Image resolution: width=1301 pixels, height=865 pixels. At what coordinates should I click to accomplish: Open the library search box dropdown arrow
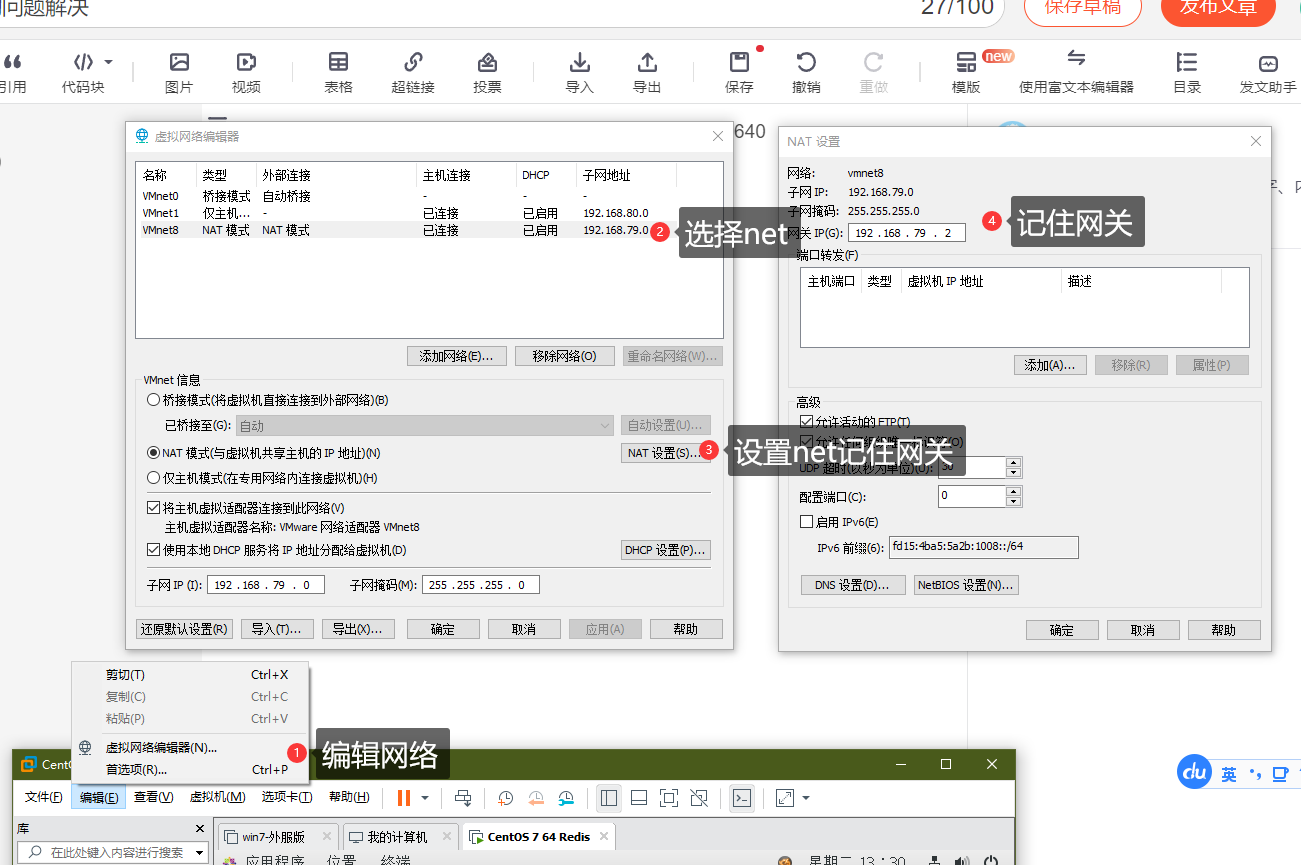click(x=200, y=853)
